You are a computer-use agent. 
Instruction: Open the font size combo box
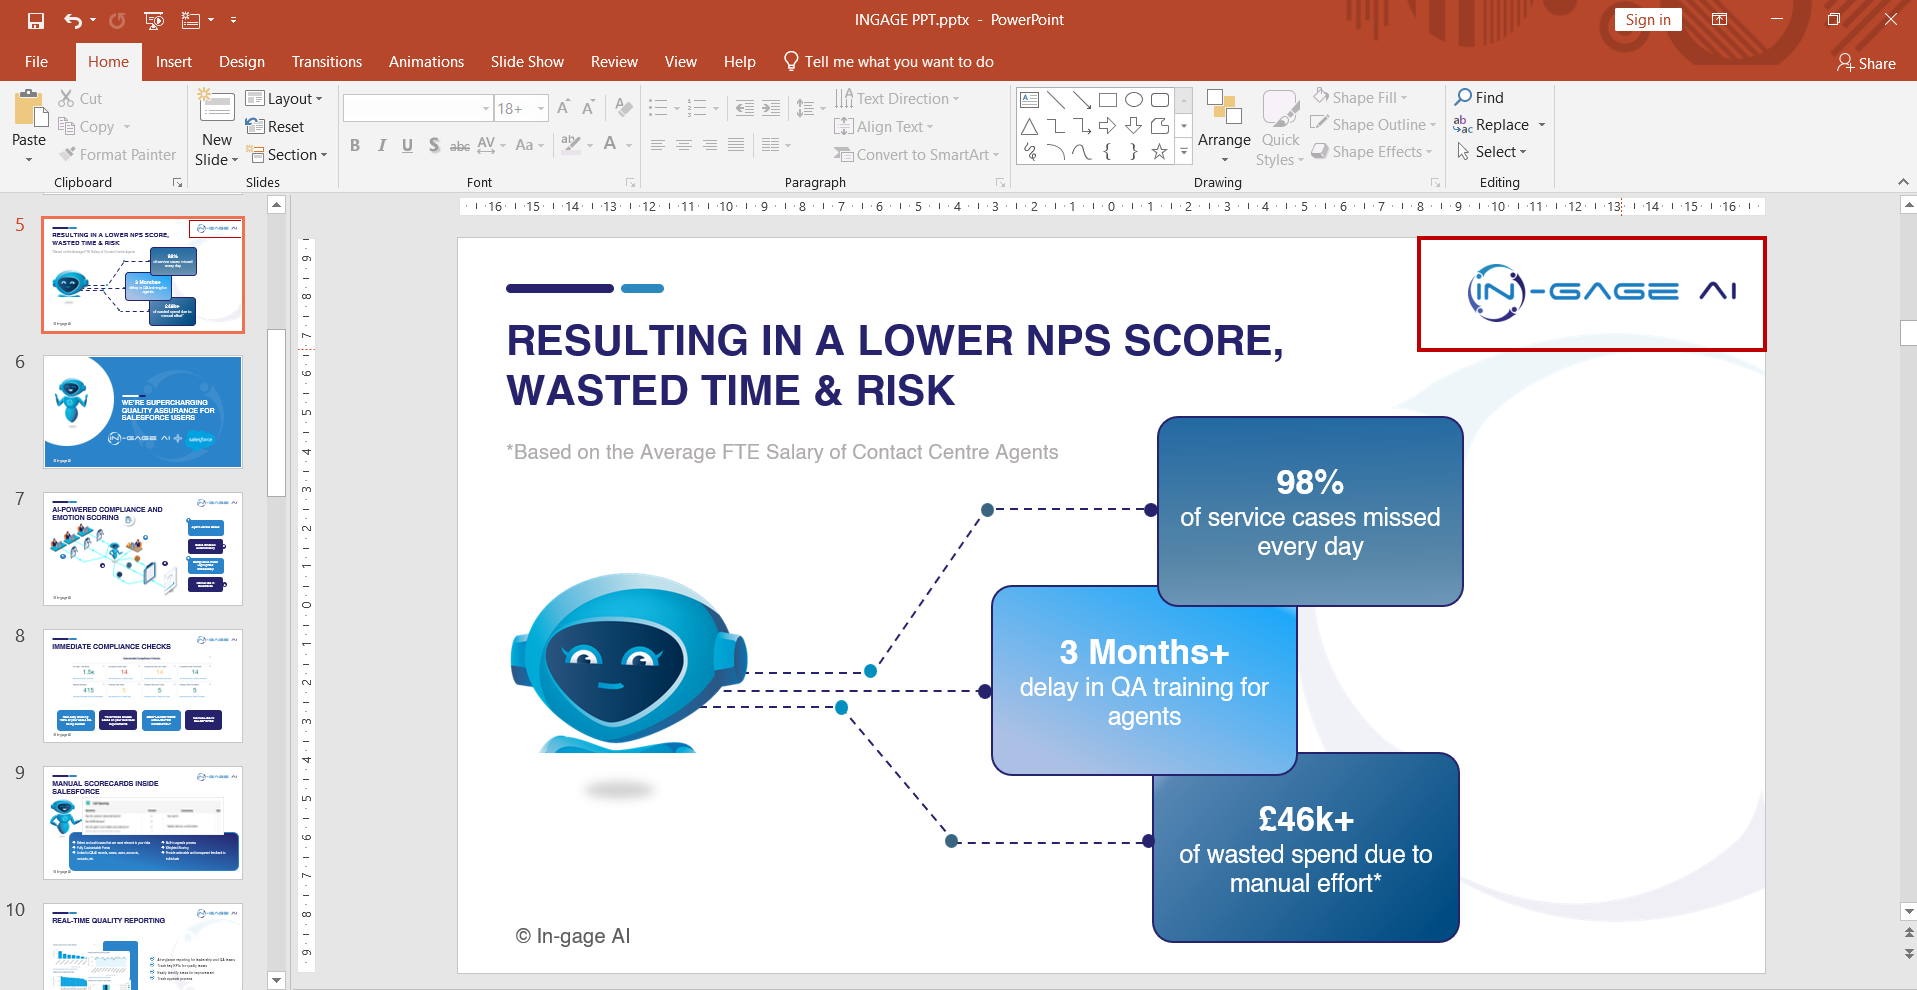521,108
